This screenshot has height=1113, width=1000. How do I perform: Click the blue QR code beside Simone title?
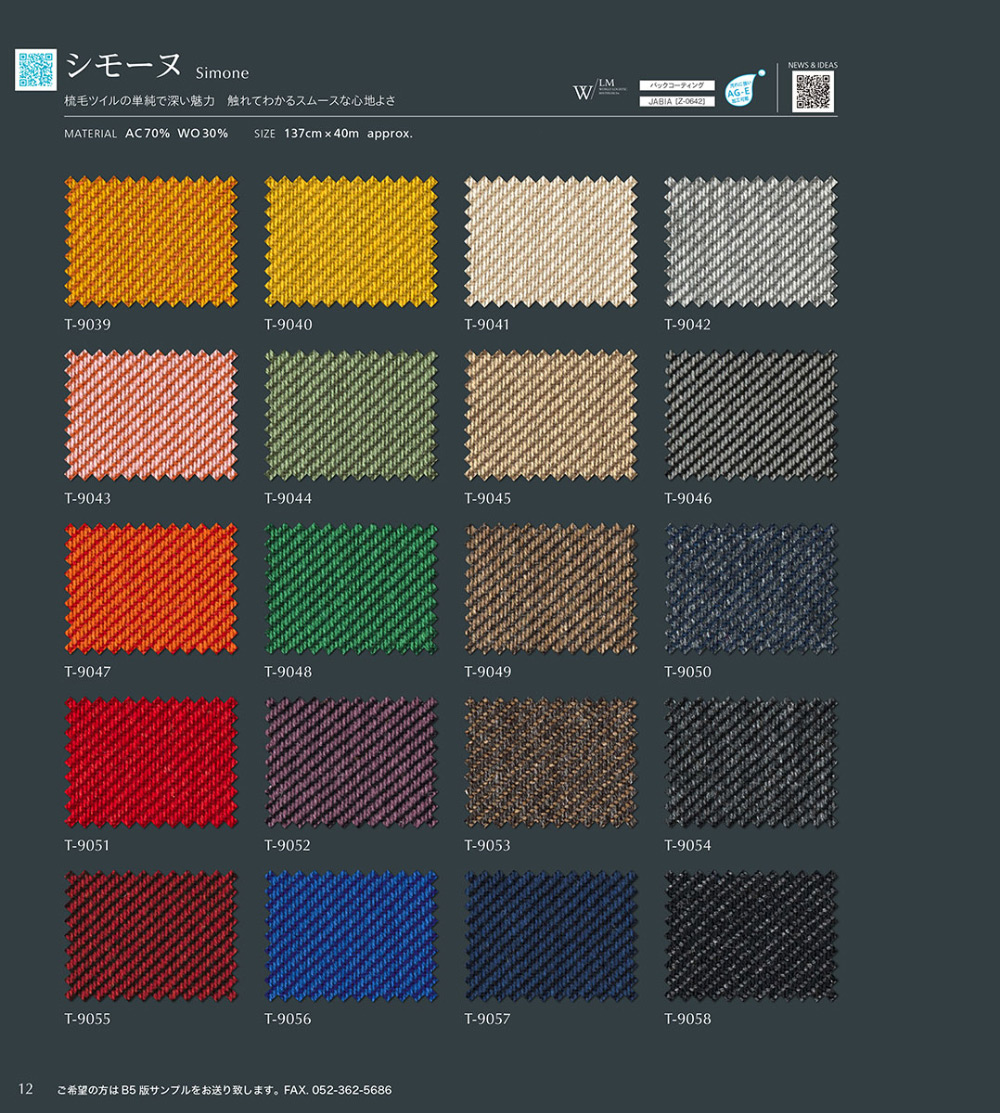[x=35, y=69]
